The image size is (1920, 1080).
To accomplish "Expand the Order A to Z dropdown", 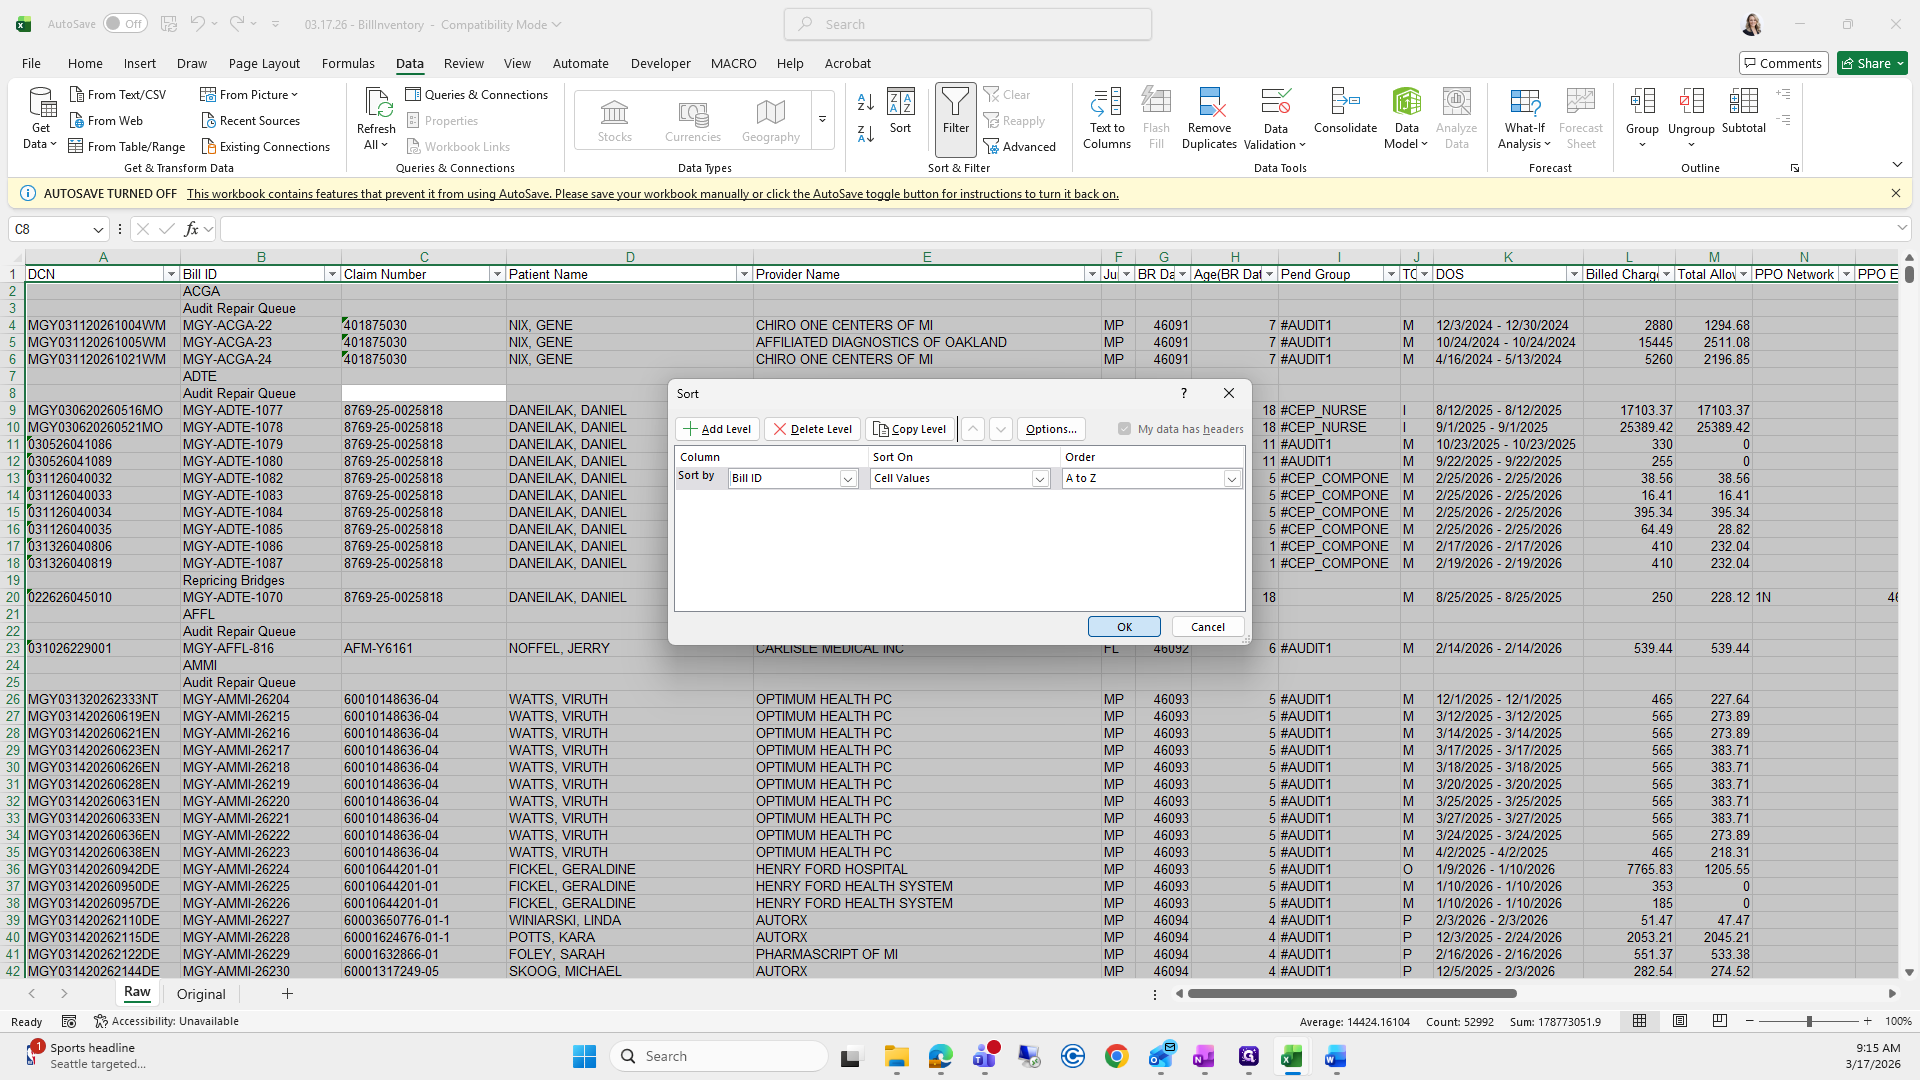I will (1232, 479).
